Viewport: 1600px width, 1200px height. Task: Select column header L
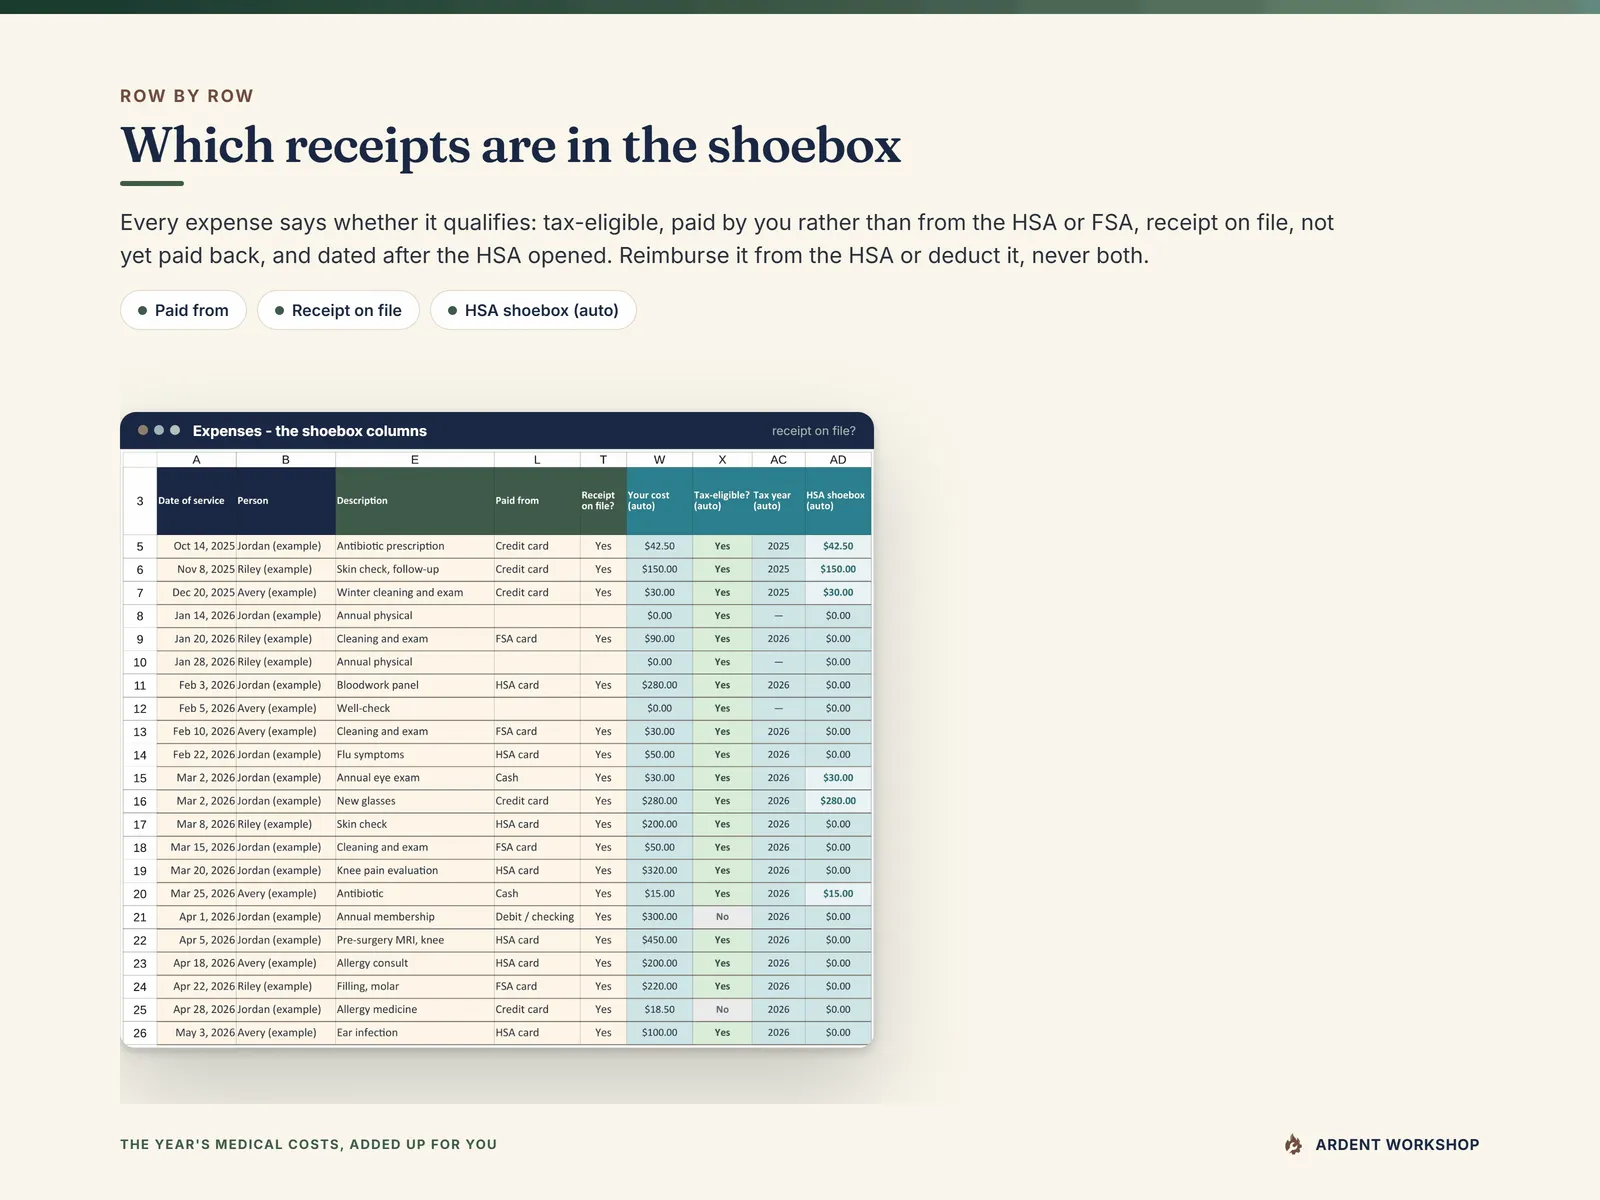coord(537,460)
